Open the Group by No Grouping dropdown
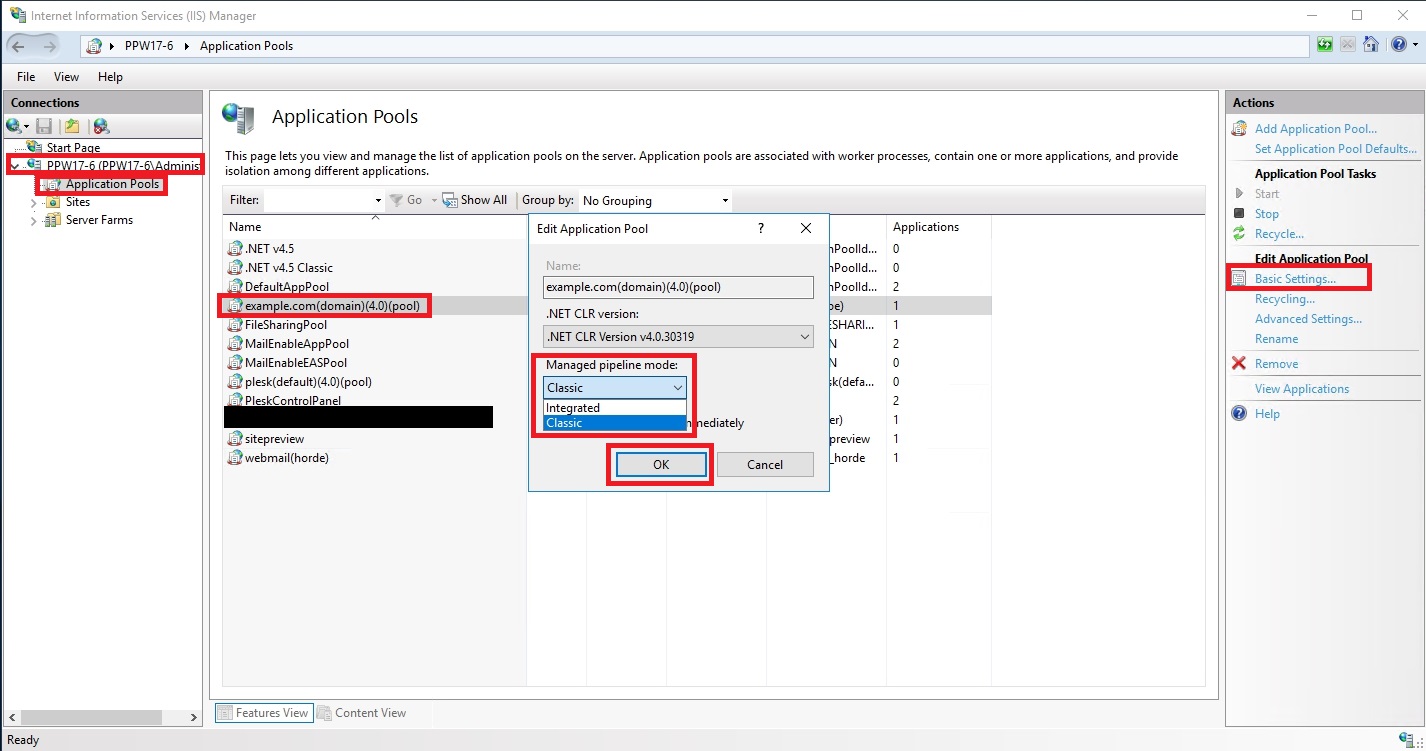This screenshot has height=751, width=1426. [x=655, y=201]
